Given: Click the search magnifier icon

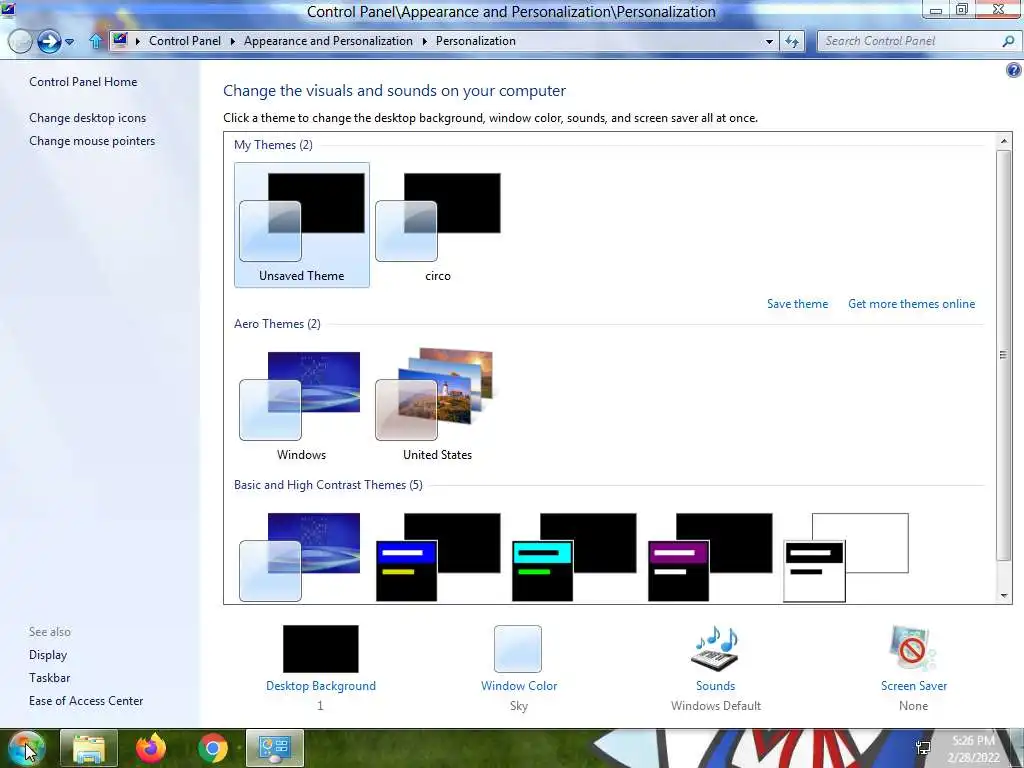Looking at the screenshot, I should click(1008, 41).
